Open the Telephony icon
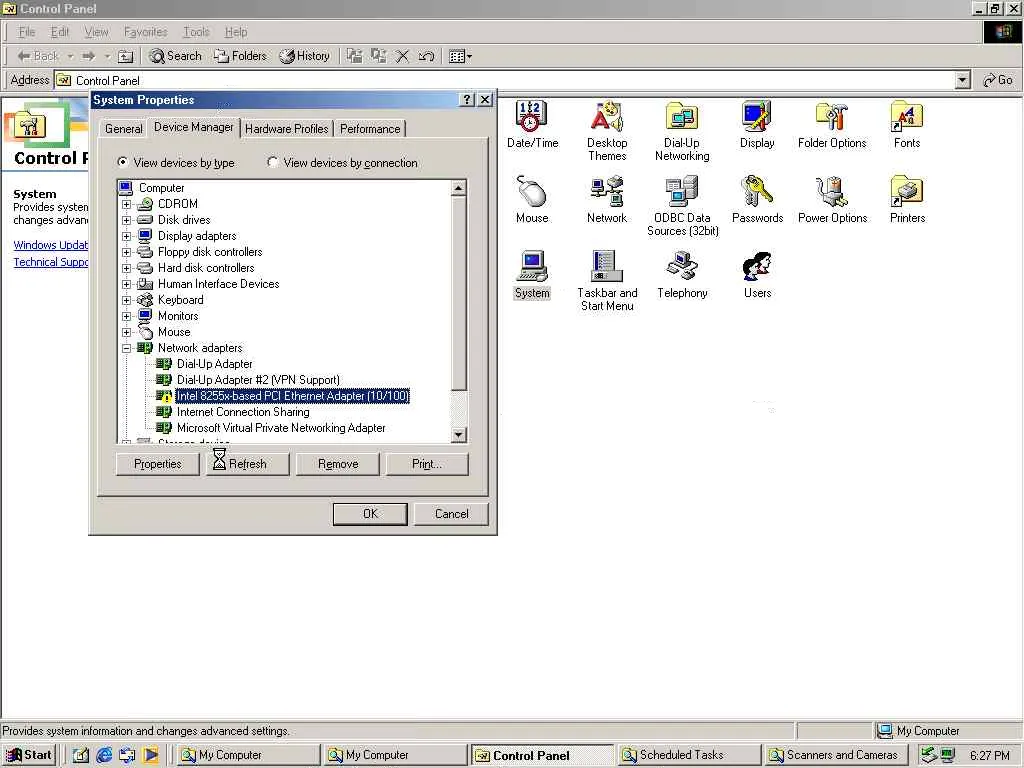Screen dimensions: 1024x768 click(682, 275)
